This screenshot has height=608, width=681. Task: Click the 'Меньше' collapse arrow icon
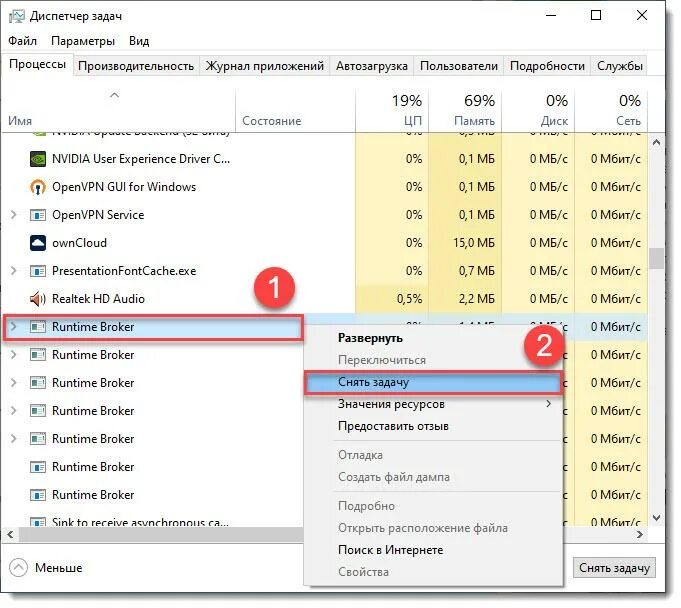[x=18, y=568]
